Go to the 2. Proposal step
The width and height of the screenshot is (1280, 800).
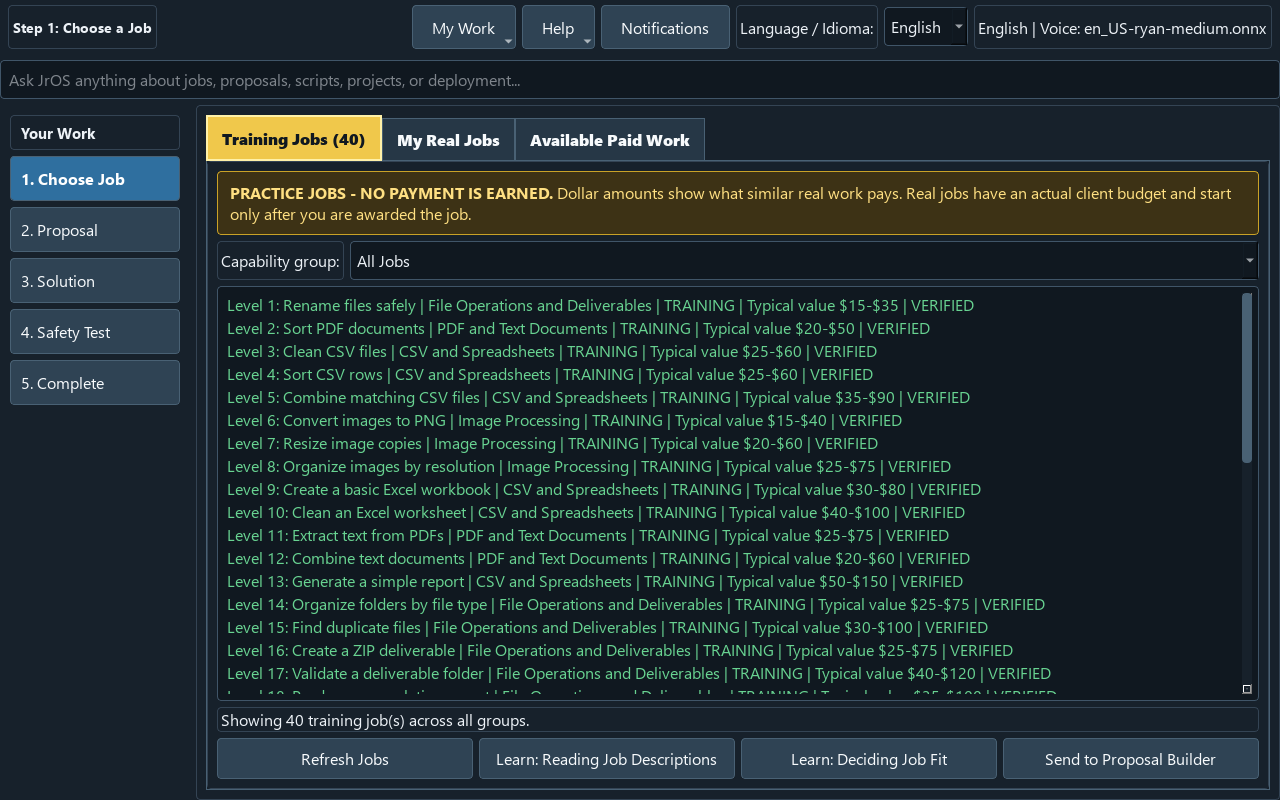95,230
